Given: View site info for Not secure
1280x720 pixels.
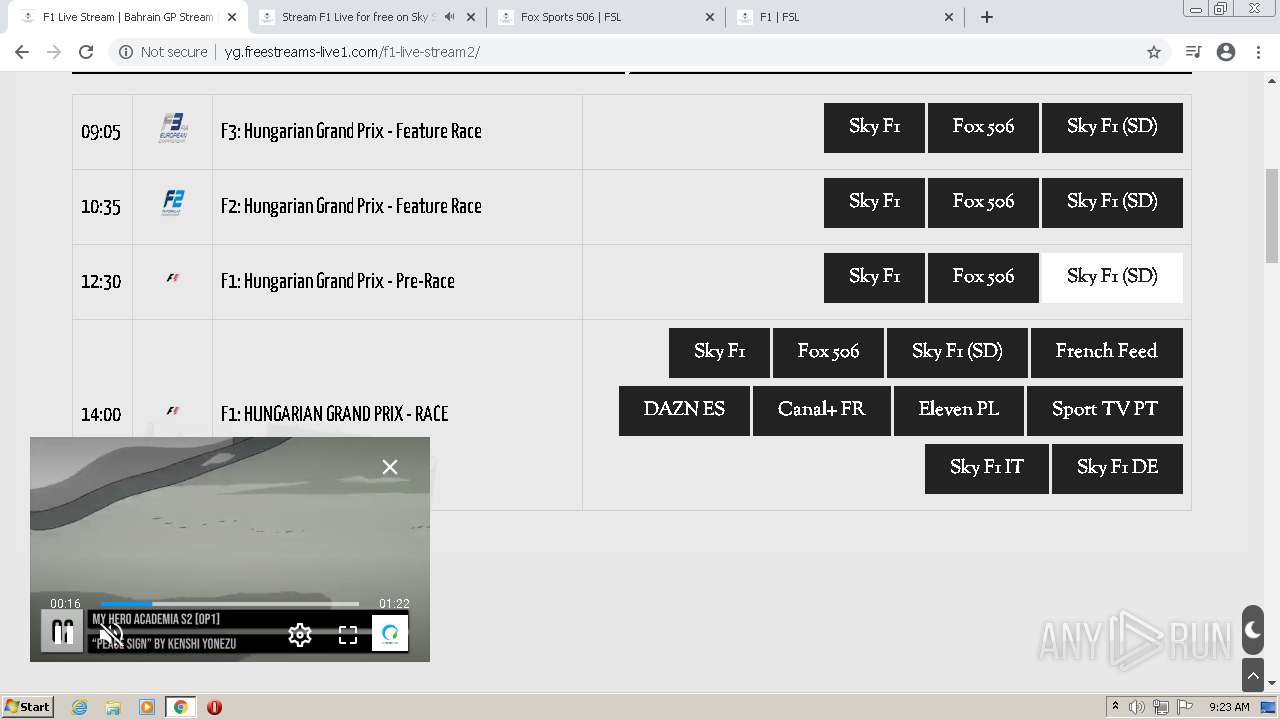Looking at the screenshot, I should [x=163, y=52].
